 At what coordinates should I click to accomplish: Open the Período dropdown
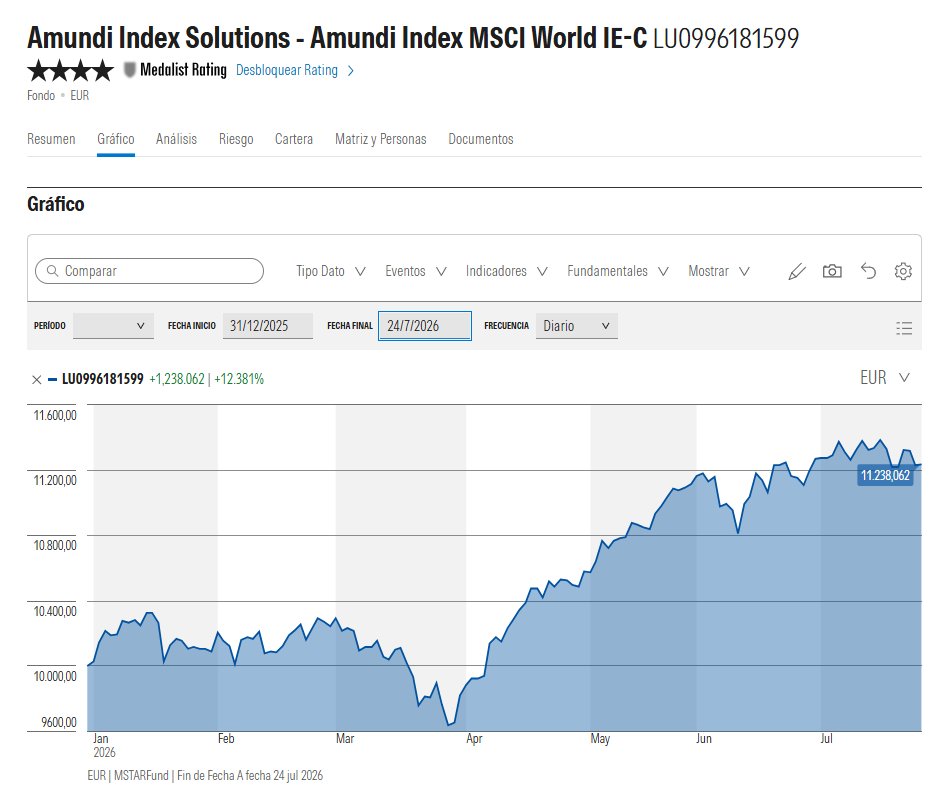click(113, 326)
